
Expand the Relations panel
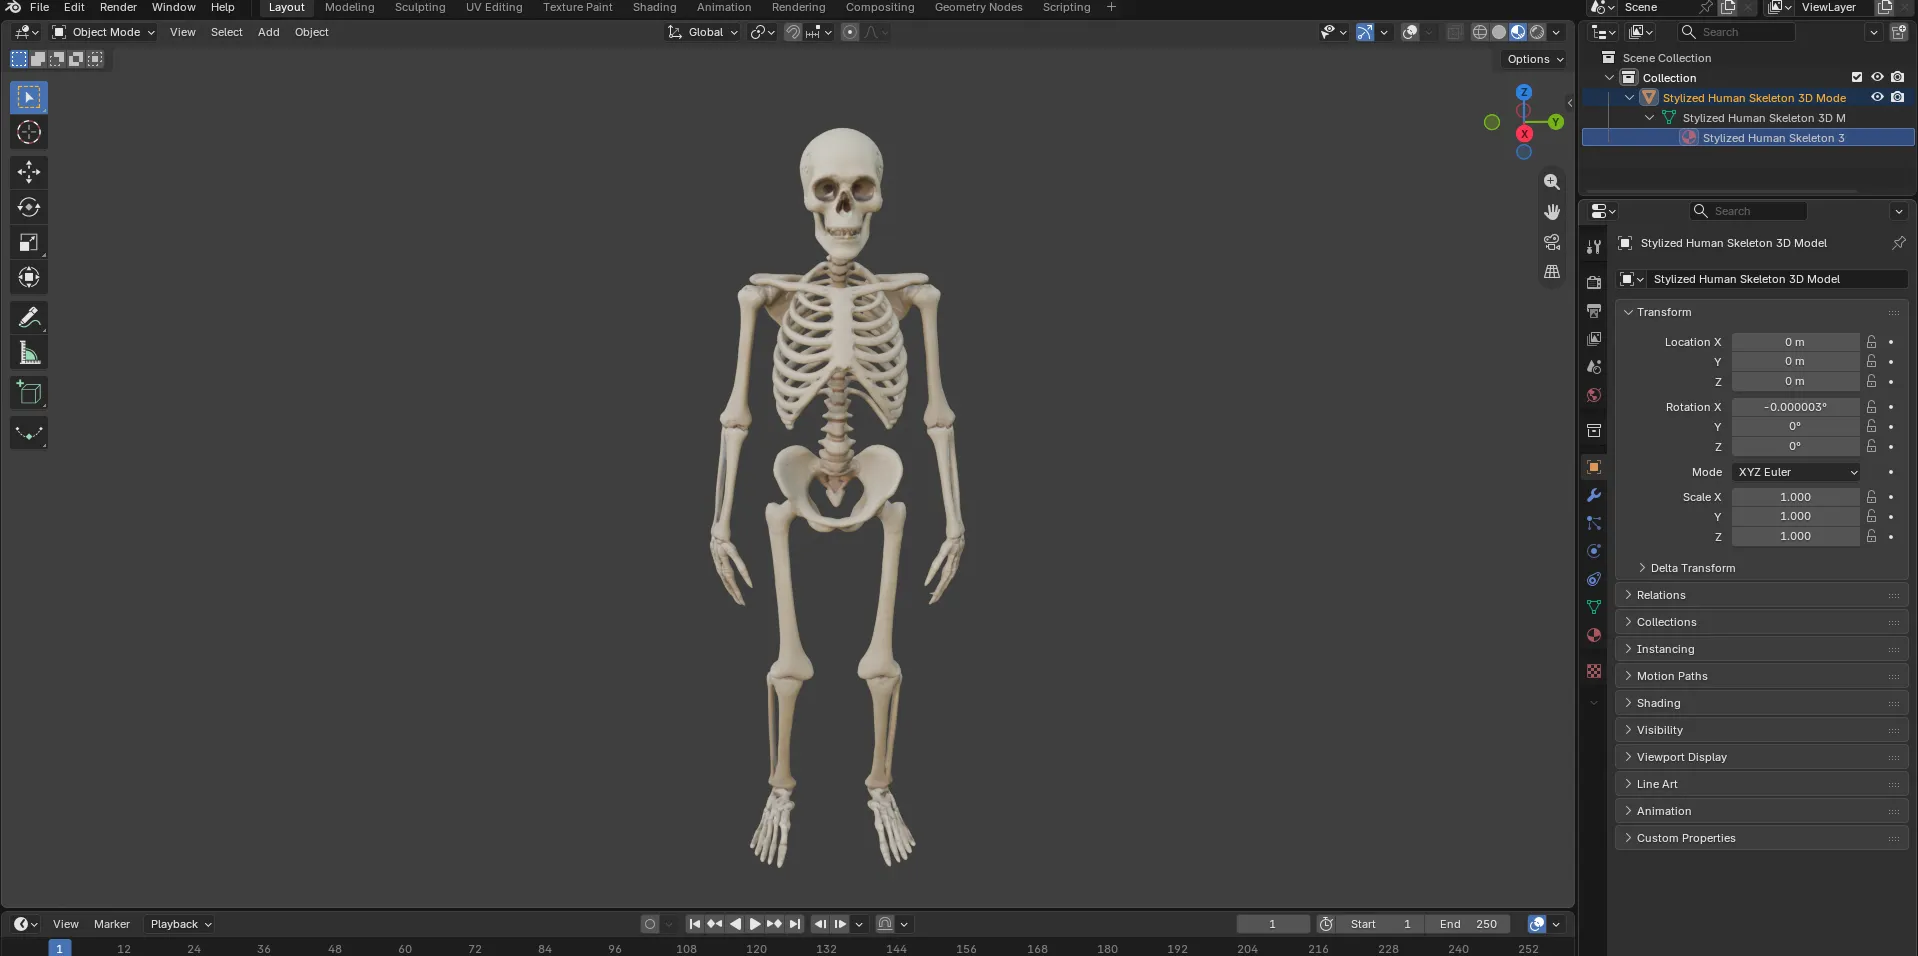coord(1762,595)
